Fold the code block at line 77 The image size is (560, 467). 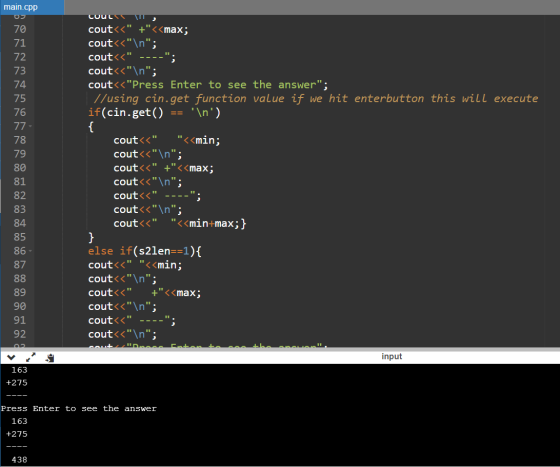pyautogui.click(x=30, y=126)
